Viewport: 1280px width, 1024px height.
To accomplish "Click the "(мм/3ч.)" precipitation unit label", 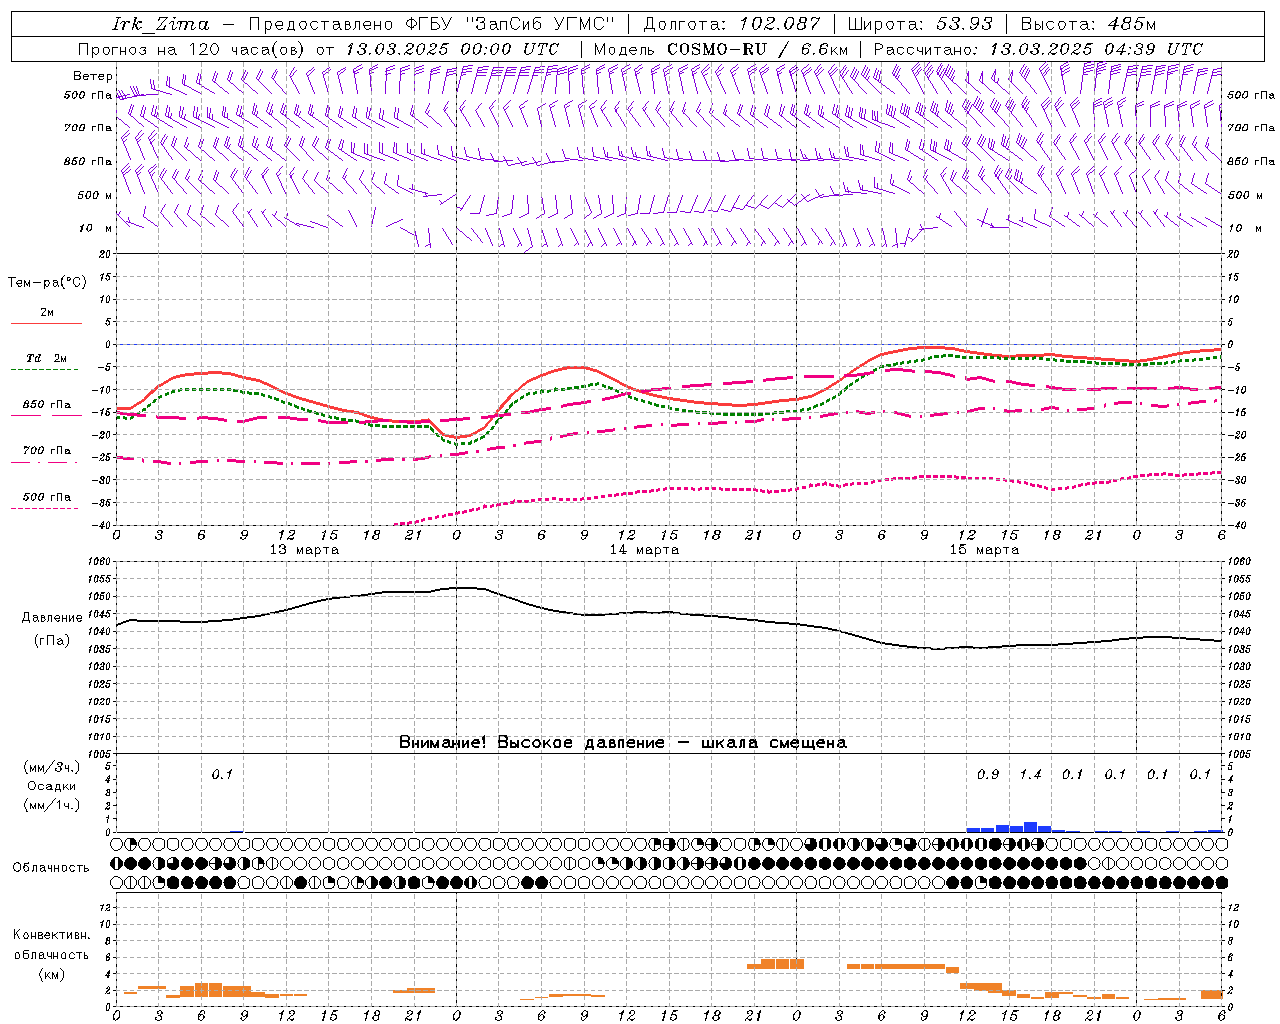I will pyautogui.click(x=51, y=767).
